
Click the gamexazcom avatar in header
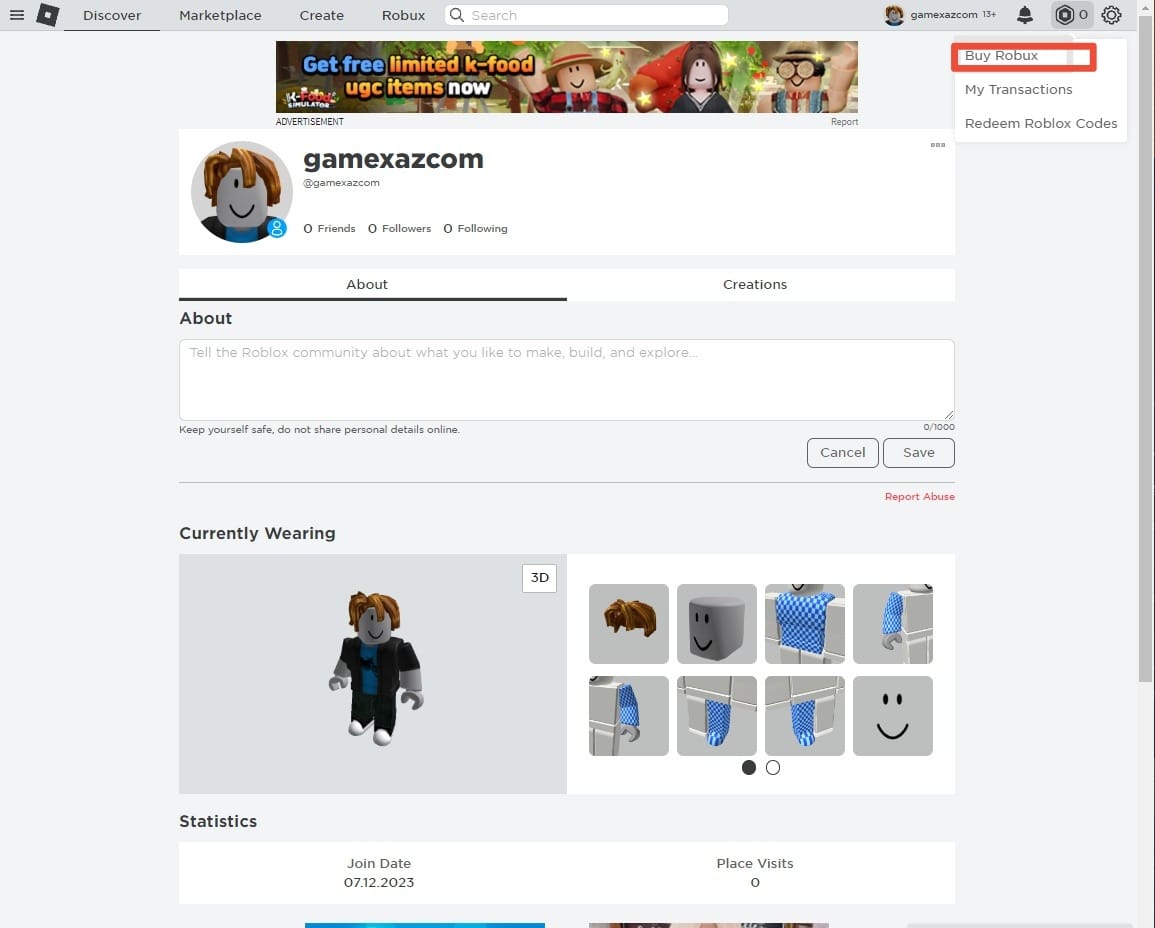point(894,15)
